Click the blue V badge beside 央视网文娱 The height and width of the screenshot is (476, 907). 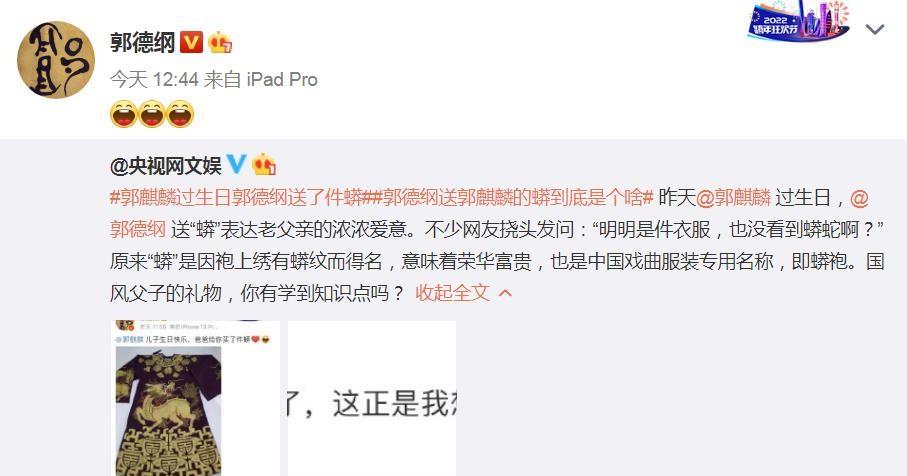(236, 164)
